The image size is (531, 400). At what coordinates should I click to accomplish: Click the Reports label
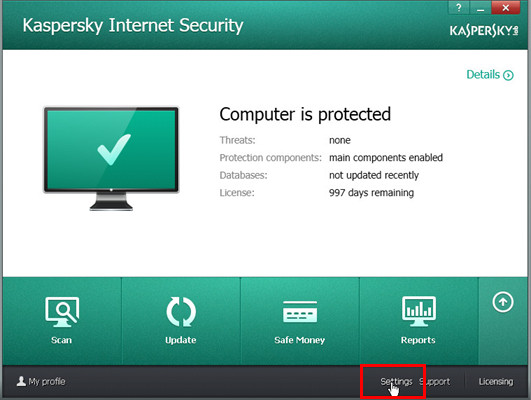click(x=418, y=340)
